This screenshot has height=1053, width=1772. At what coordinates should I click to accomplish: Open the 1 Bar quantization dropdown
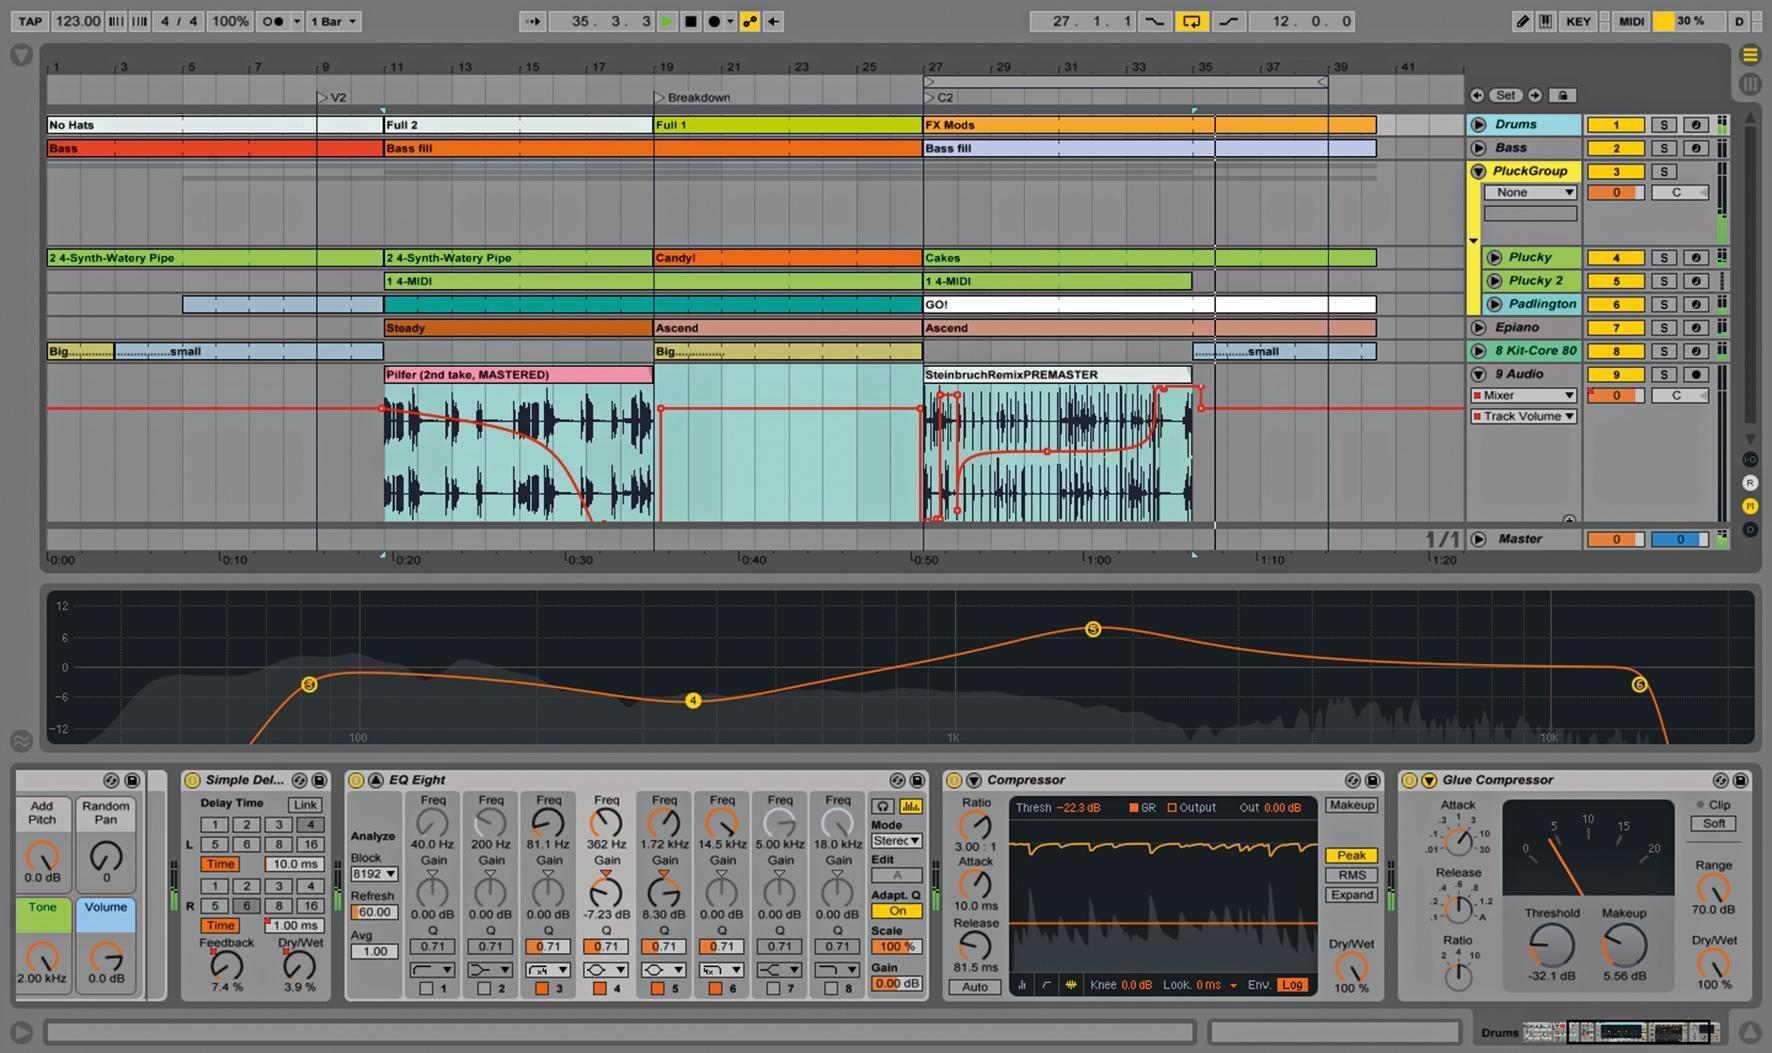click(333, 21)
